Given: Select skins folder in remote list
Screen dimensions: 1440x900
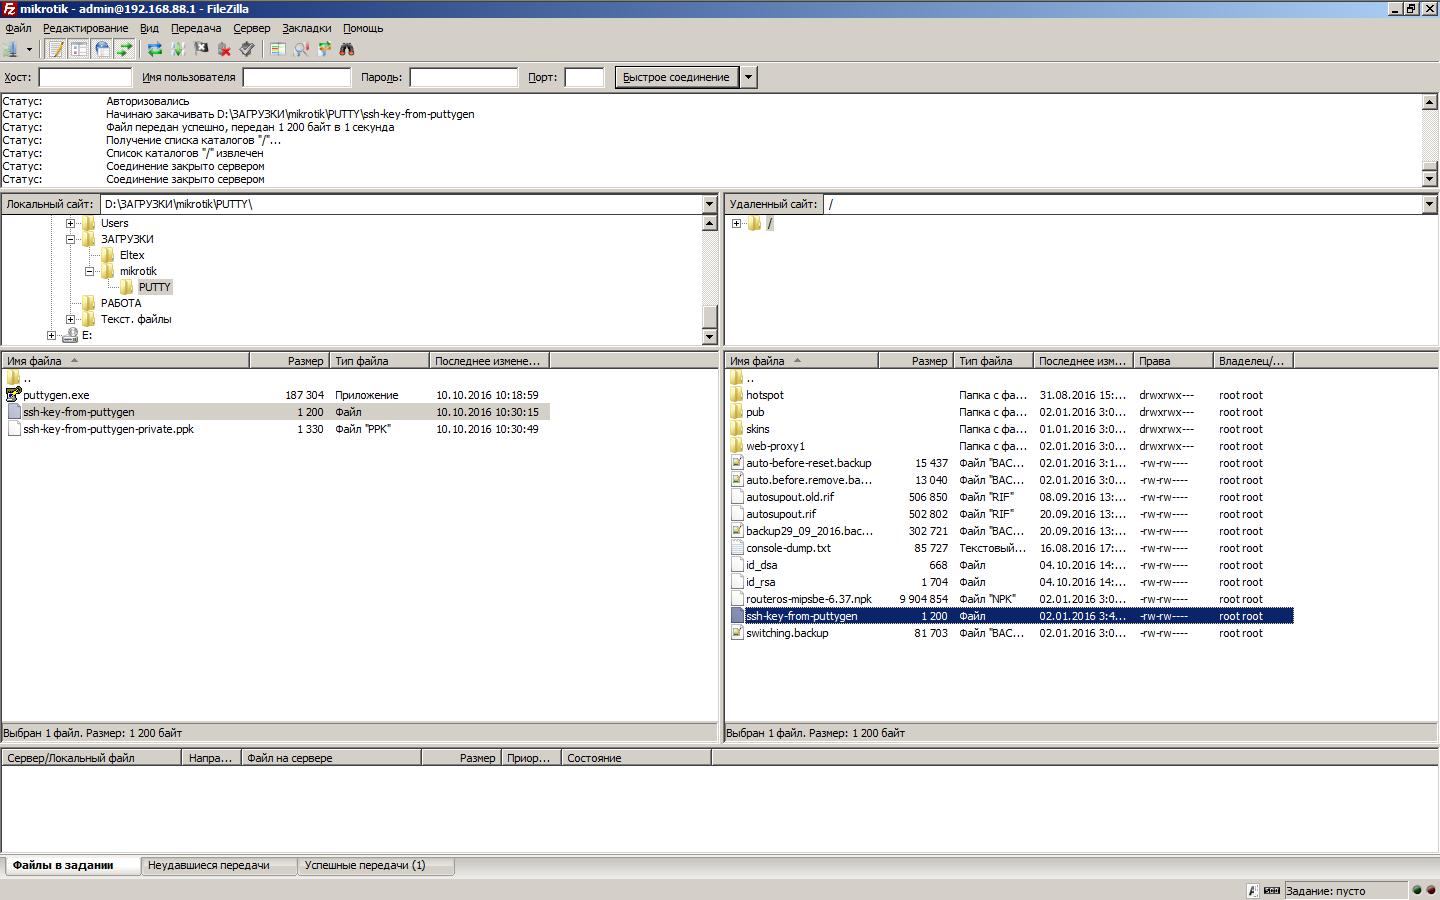Looking at the screenshot, I should click(758, 429).
